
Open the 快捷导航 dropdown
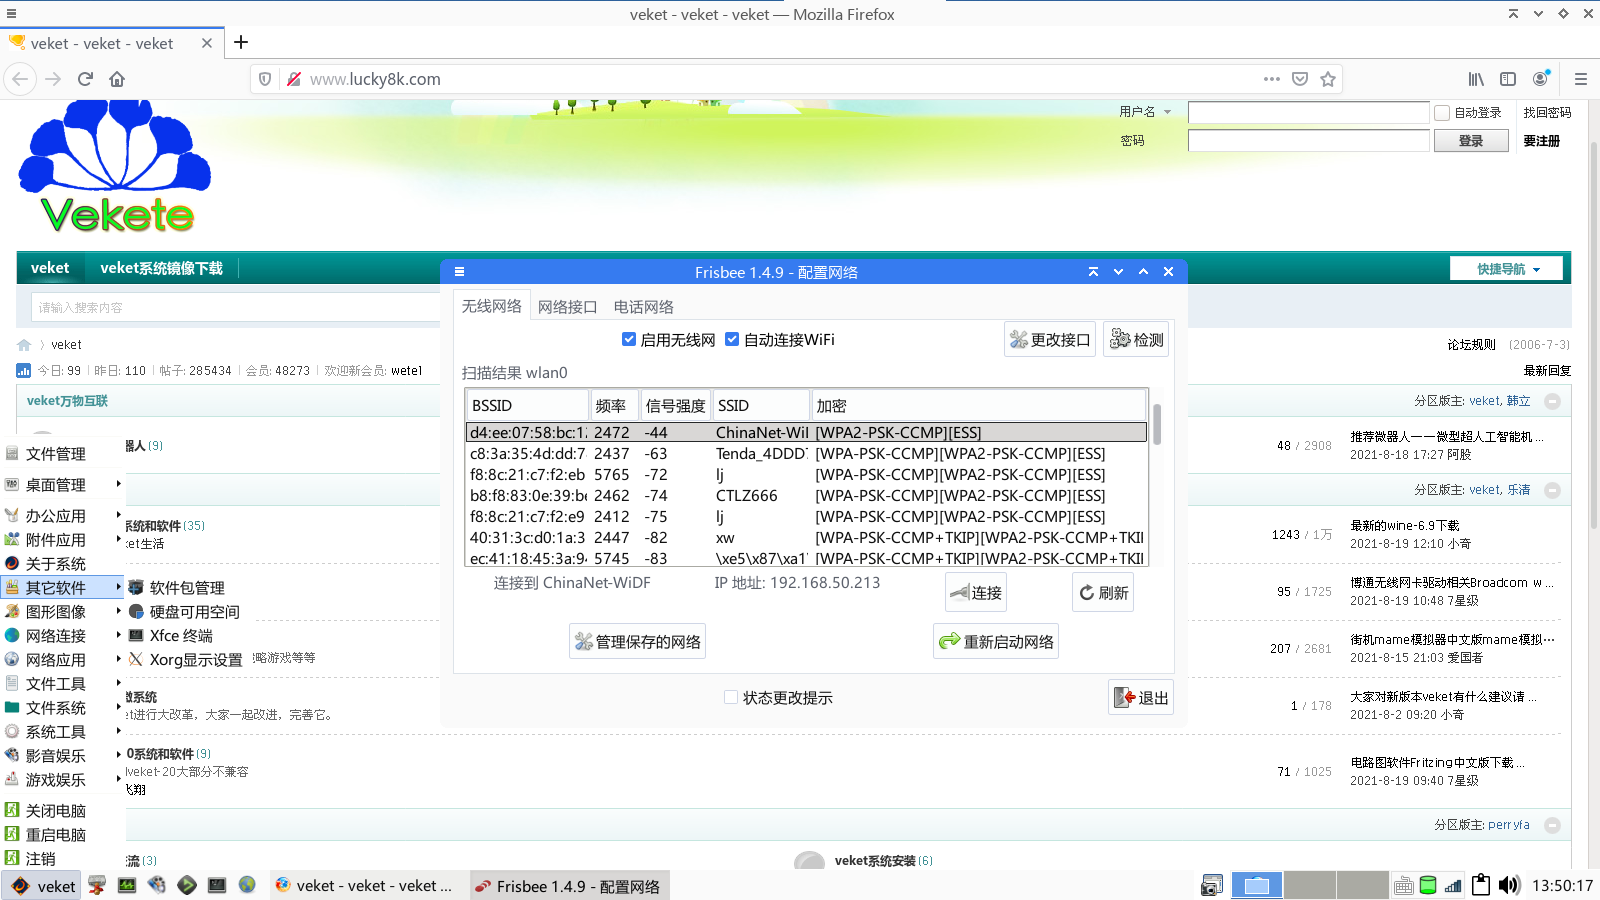[1507, 269]
